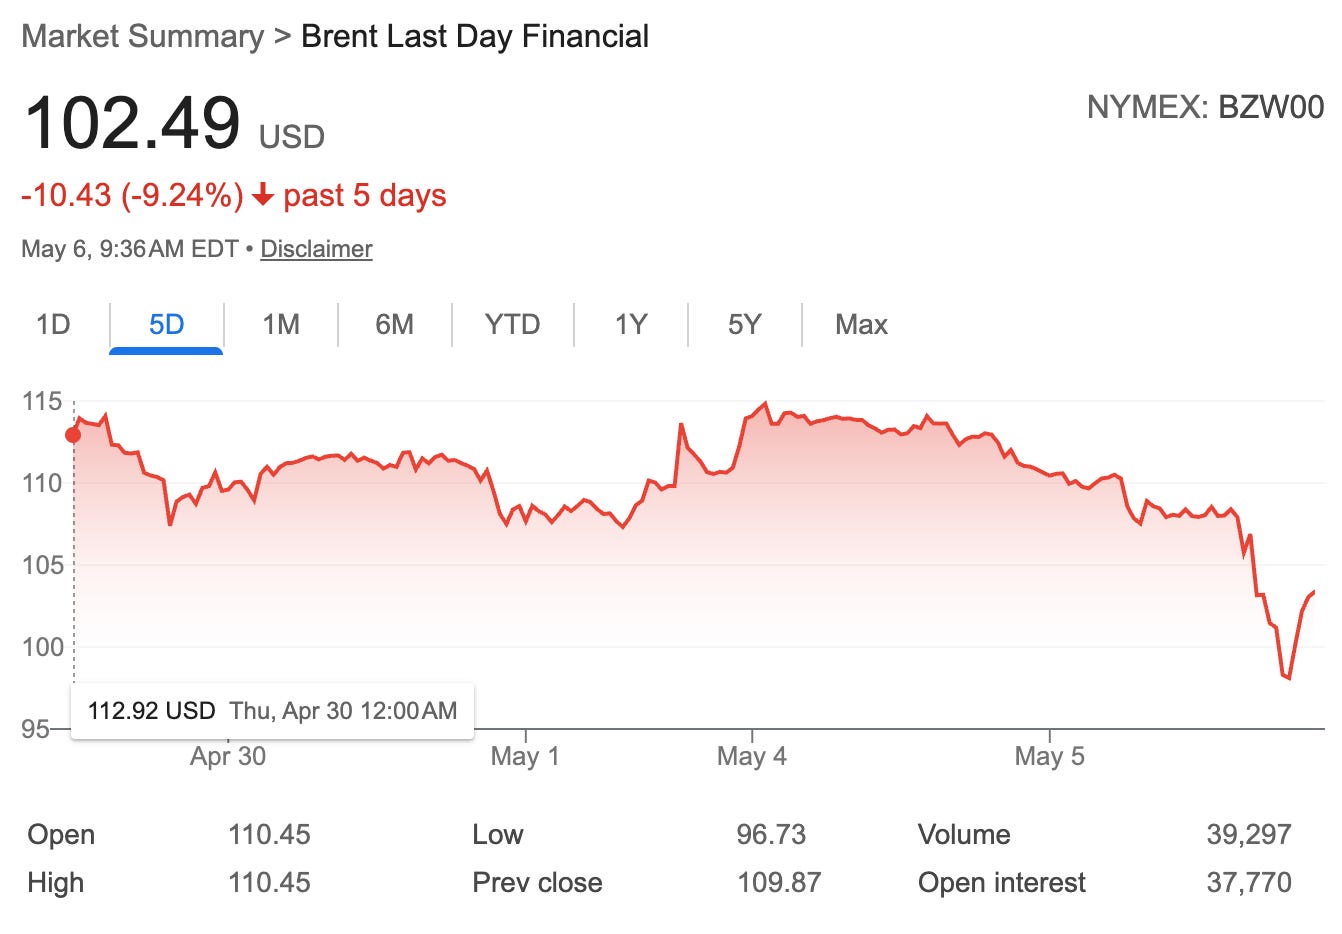Click the 112.92 USD tooltip box
1342x934 pixels.
click(272, 711)
